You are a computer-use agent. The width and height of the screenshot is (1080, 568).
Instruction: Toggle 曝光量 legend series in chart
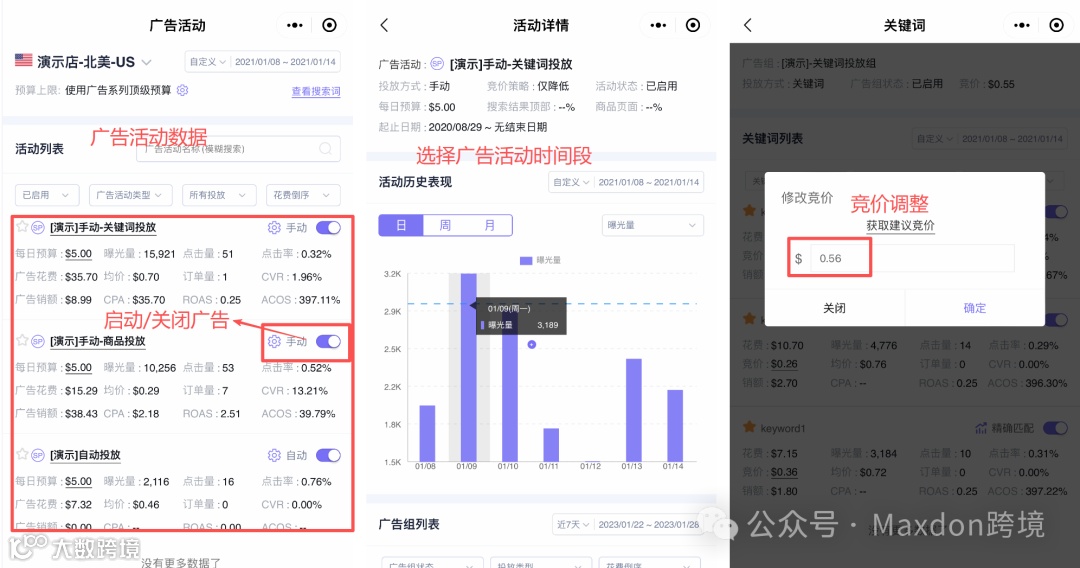coord(541,260)
